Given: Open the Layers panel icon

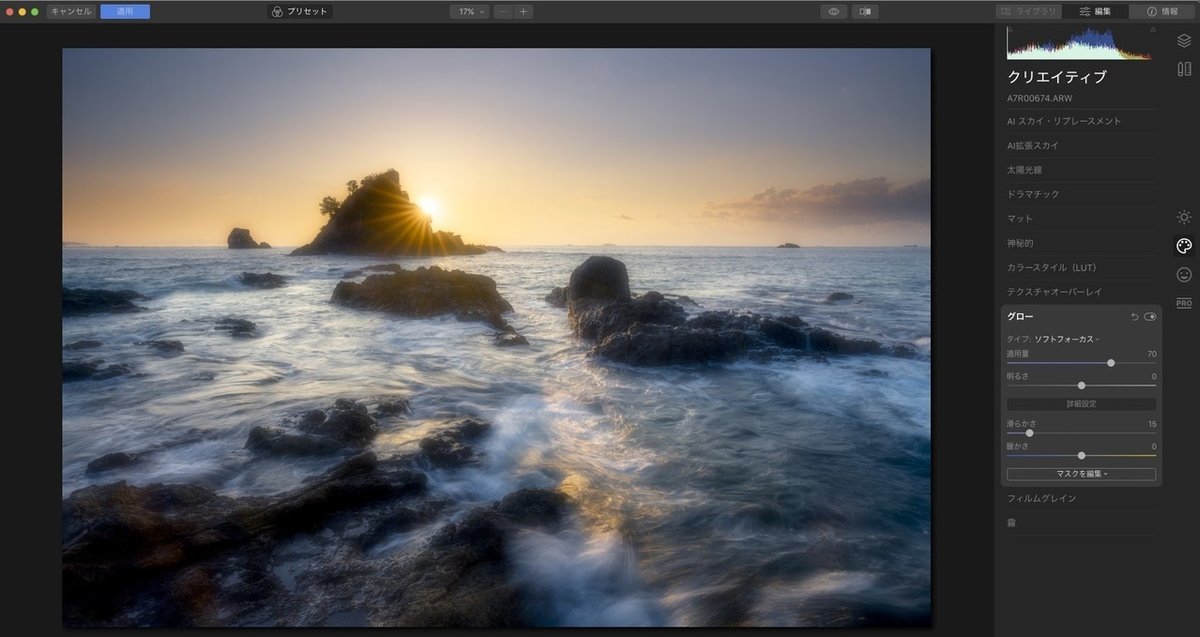Looking at the screenshot, I should click(1184, 41).
